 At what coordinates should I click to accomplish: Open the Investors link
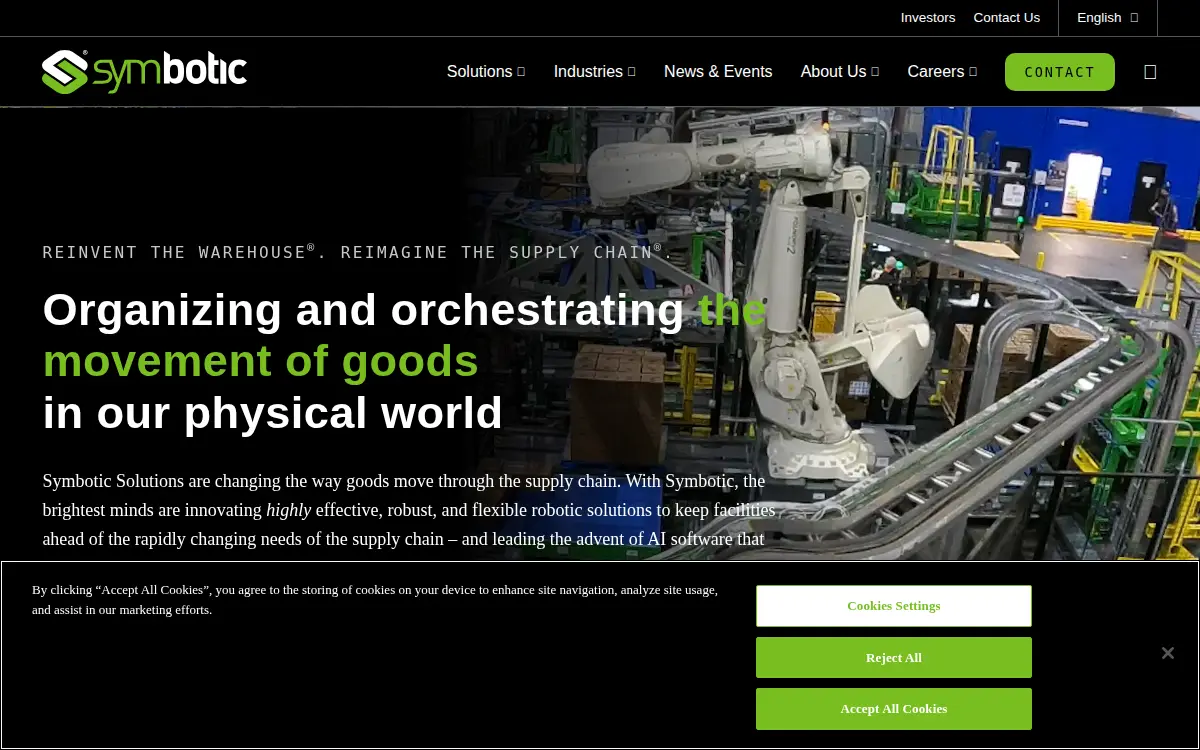[928, 18]
